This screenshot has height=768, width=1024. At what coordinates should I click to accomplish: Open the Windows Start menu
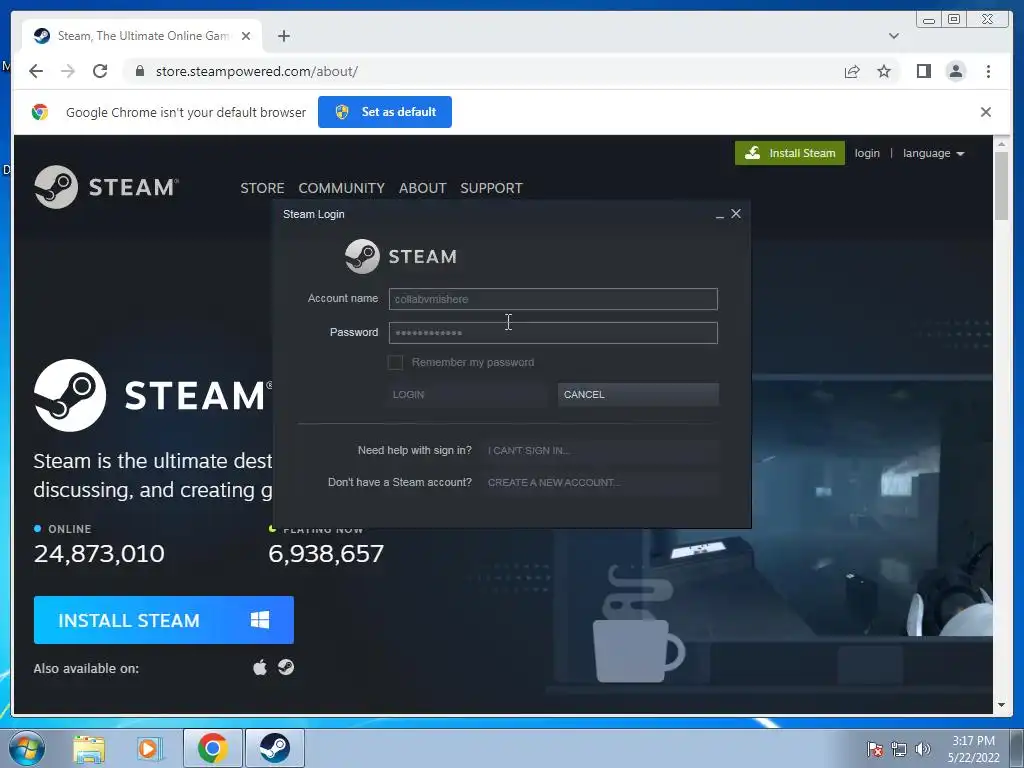tap(27, 748)
